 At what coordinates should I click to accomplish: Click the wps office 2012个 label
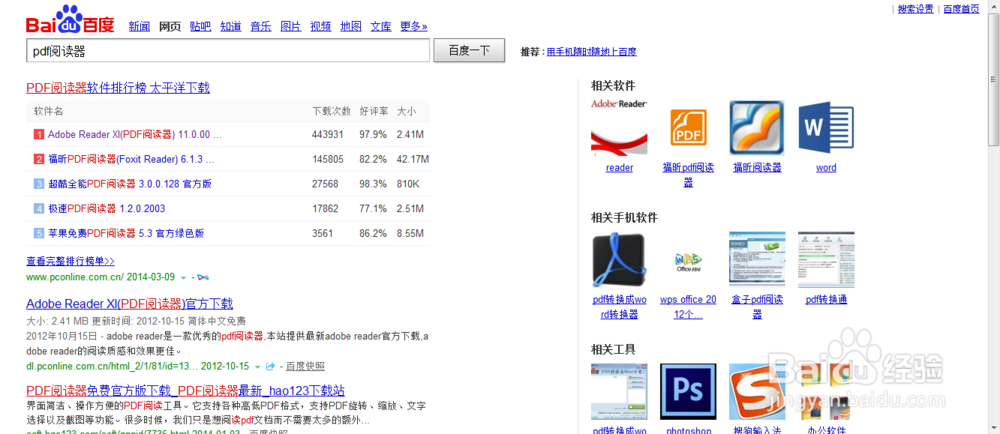tap(688, 307)
